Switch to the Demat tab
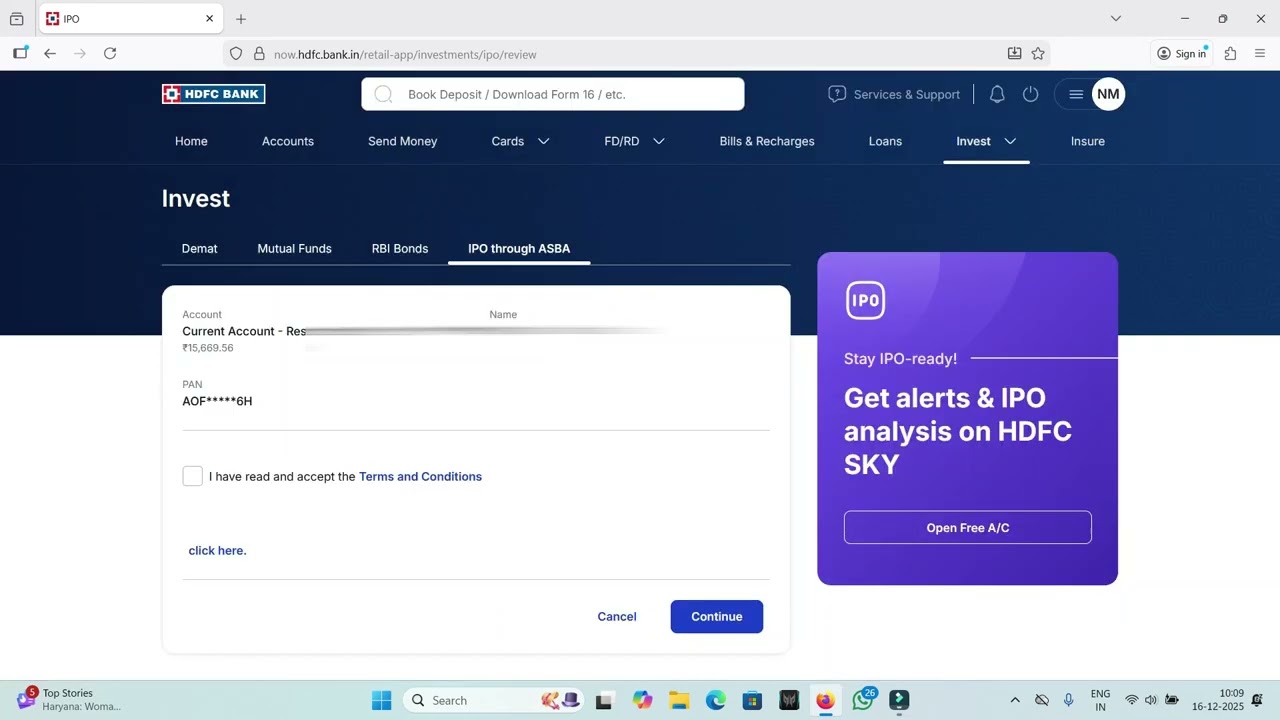The width and height of the screenshot is (1280, 720). coord(200,248)
